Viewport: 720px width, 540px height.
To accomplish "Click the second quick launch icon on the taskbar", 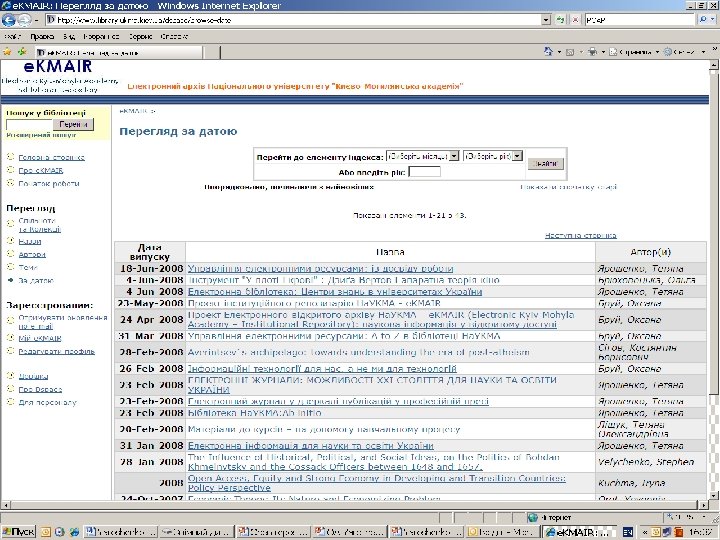I will pyautogui.click(x=59, y=532).
